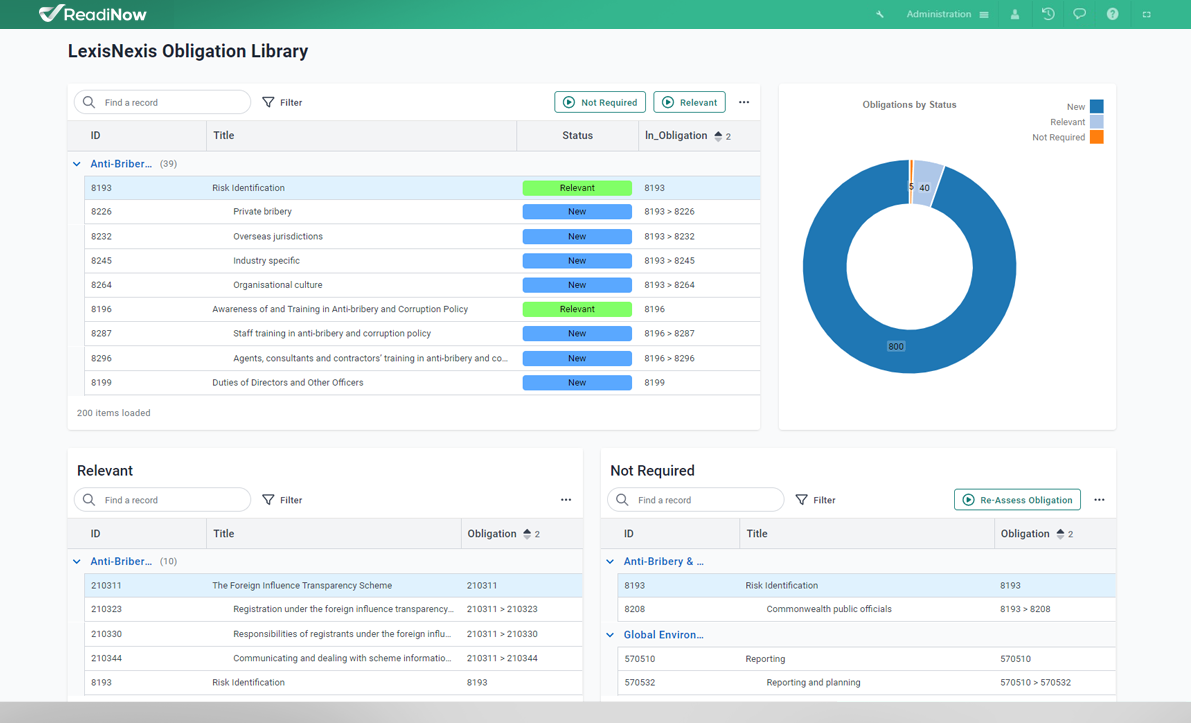Select the Organisational culture row
This screenshot has width=1191, height=723.
422,285
